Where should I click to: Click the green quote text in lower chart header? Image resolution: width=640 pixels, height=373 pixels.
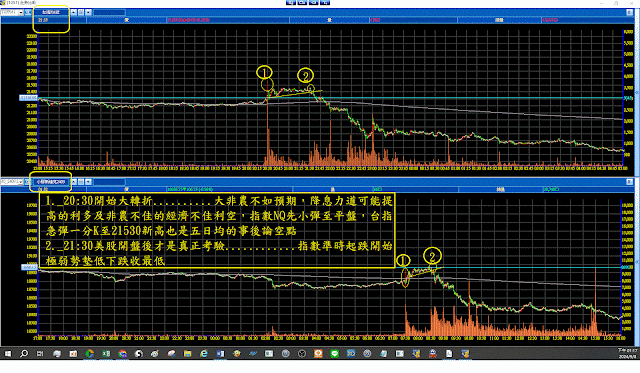click(190, 189)
